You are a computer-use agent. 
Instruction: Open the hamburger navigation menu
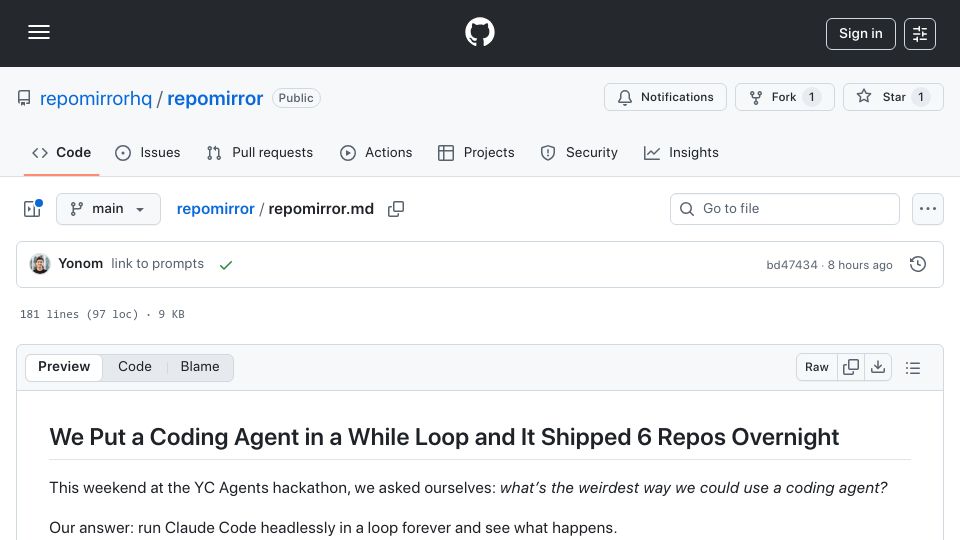(x=39, y=32)
